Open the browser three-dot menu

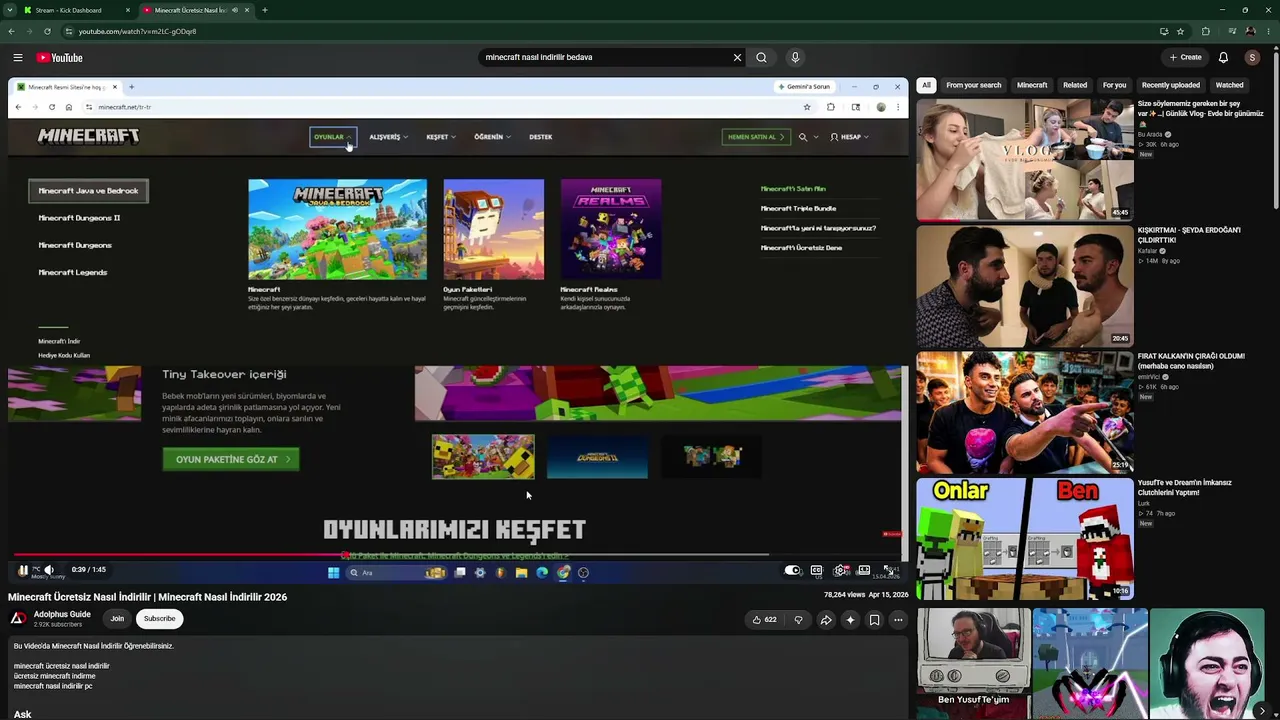(x=1267, y=31)
